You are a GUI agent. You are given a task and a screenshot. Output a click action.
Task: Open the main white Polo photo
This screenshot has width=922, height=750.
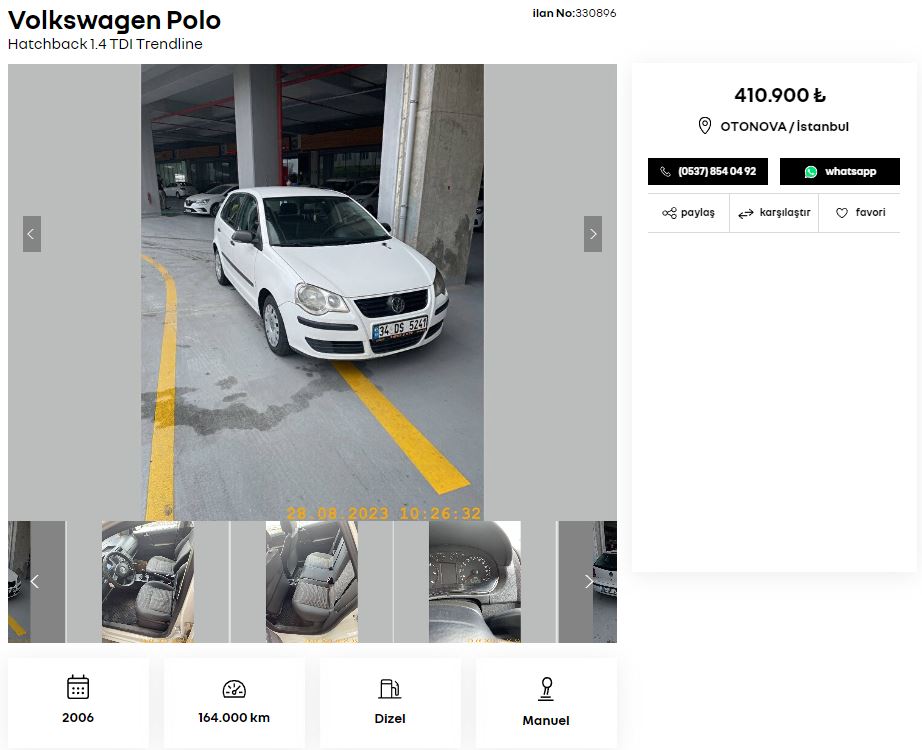pos(312,292)
